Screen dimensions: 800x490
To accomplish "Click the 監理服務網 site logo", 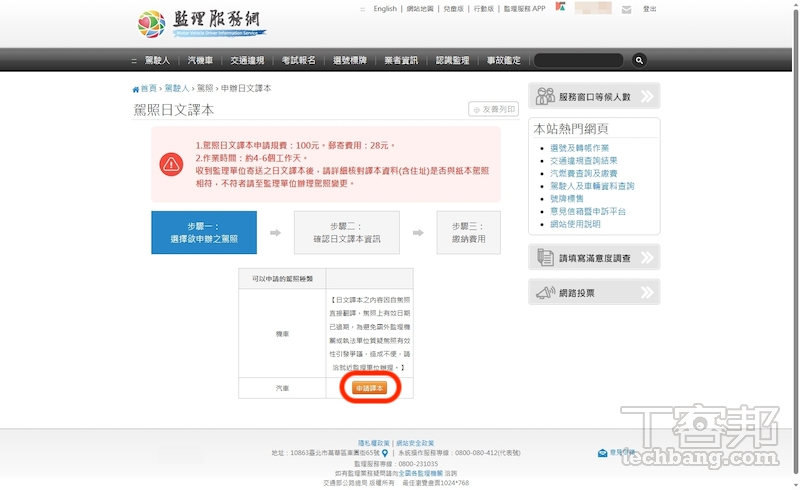I will pyautogui.click(x=202, y=23).
